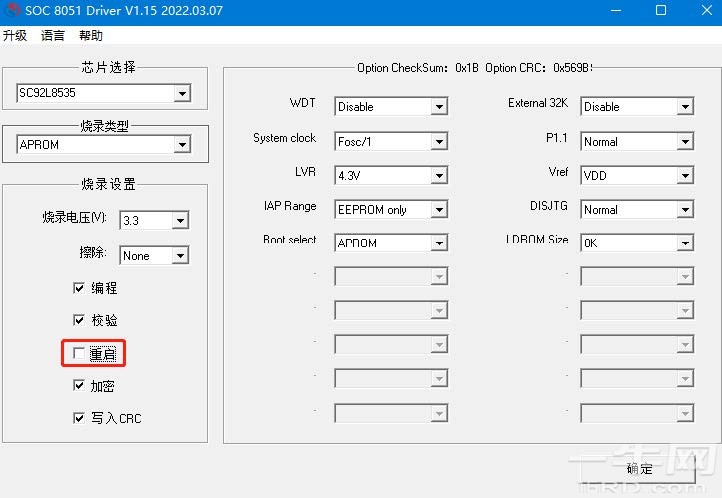The height and width of the screenshot is (498, 722).
Task: Open the LVR 4.3V dropdown
Action: 439,176
